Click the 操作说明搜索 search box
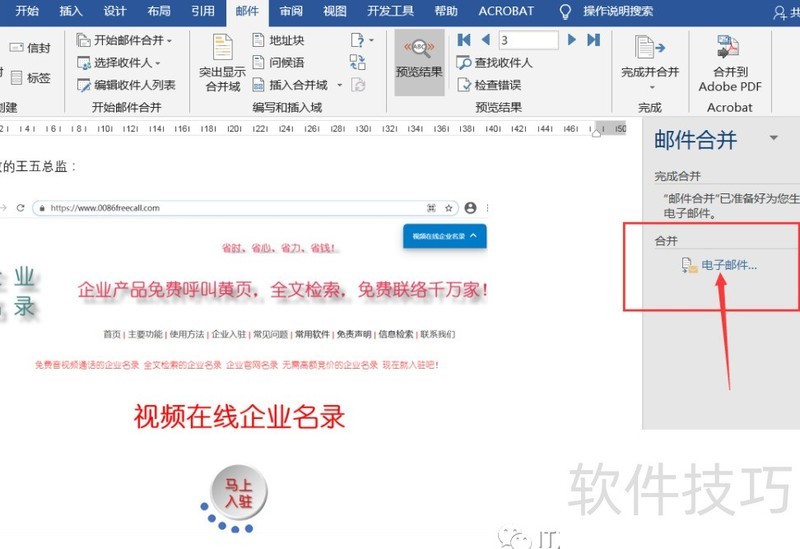The image size is (800, 549). click(618, 11)
